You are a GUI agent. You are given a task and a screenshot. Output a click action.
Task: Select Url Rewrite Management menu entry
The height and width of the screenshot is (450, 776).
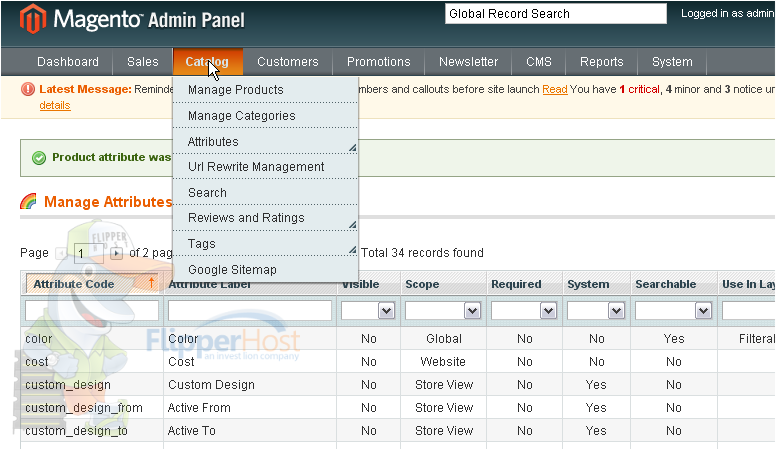(x=265, y=167)
